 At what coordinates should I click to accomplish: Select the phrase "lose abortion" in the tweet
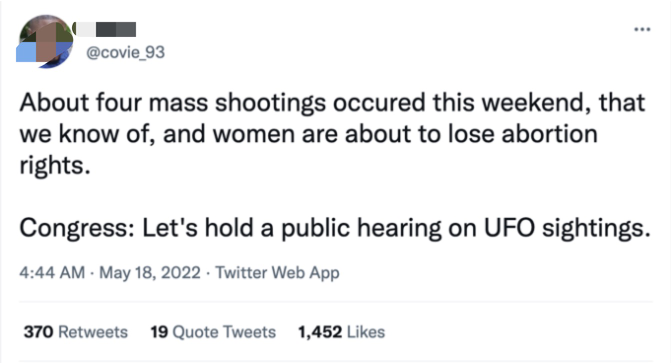[x=523, y=134]
